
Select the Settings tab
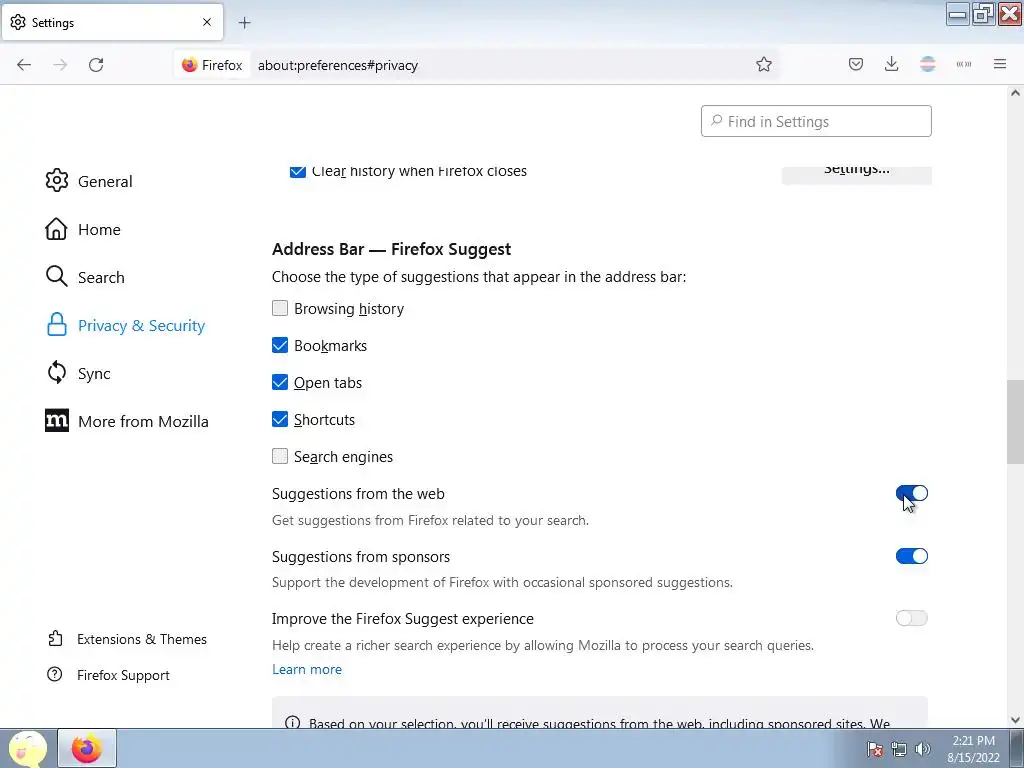112,23
